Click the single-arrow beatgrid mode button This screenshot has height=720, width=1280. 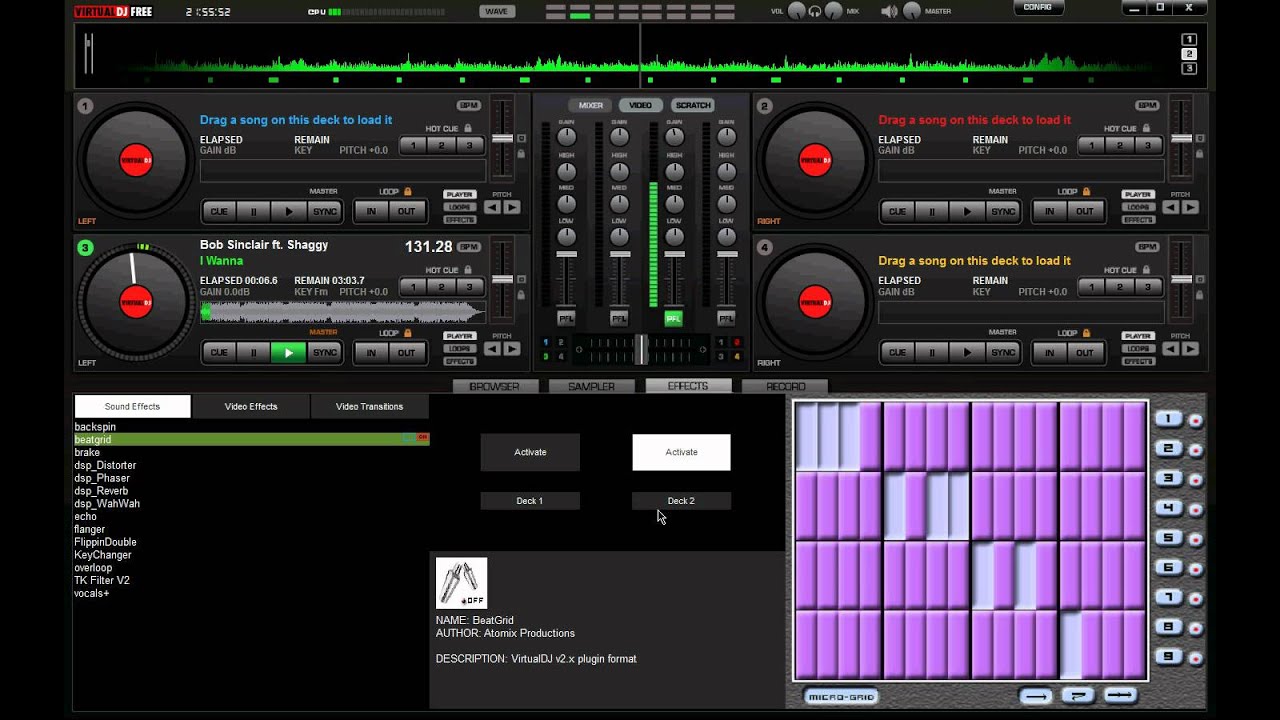click(x=1036, y=696)
